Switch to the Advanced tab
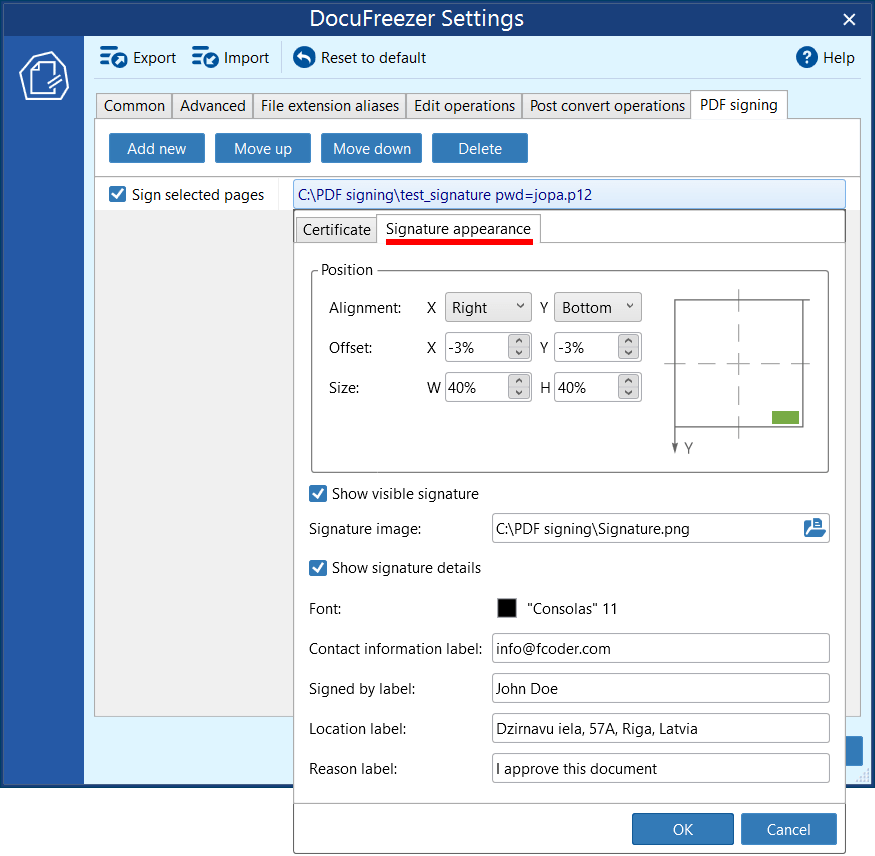875x856 pixels. point(213,105)
